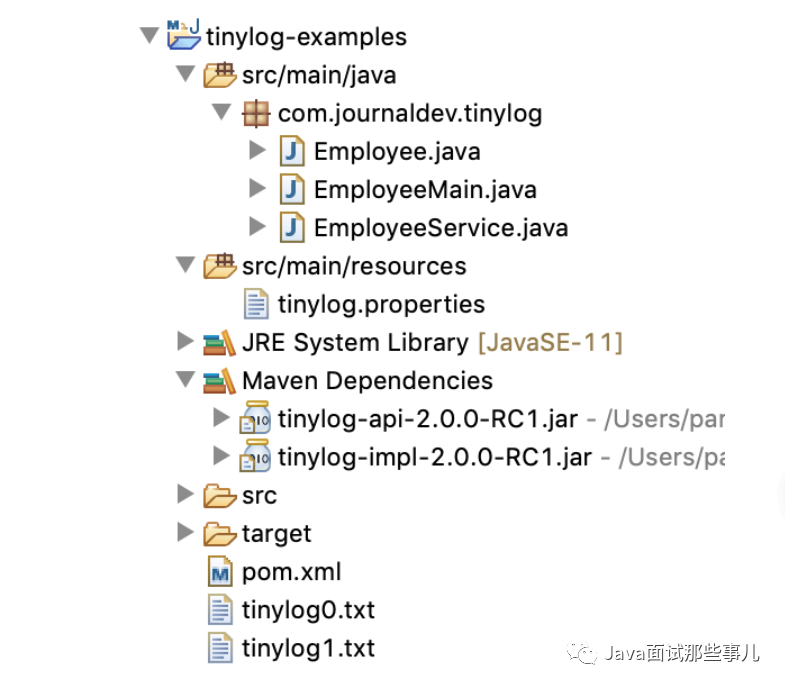Image resolution: width=785 pixels, height=687 pixels.
Task: Collapse the src/main/resources folder
Action: (x=185, y=264)
